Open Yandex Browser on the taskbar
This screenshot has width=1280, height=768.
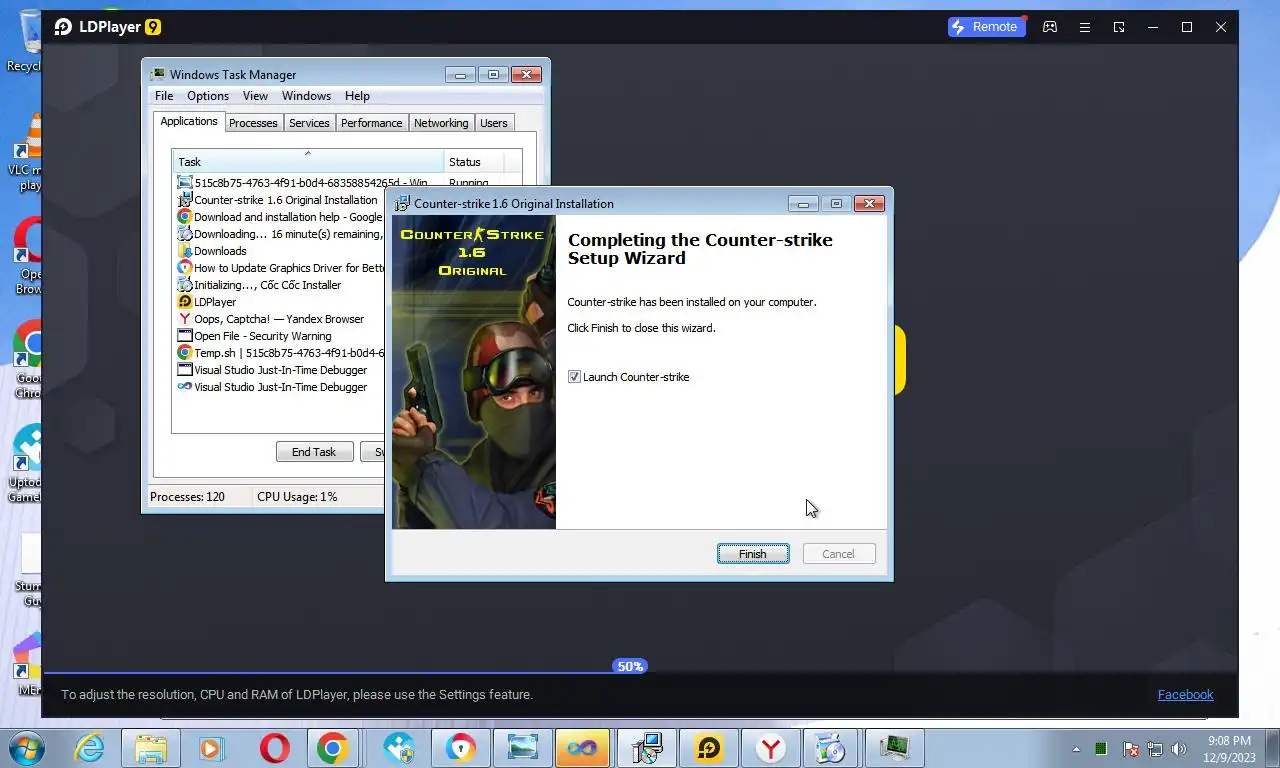coord(771,748)
